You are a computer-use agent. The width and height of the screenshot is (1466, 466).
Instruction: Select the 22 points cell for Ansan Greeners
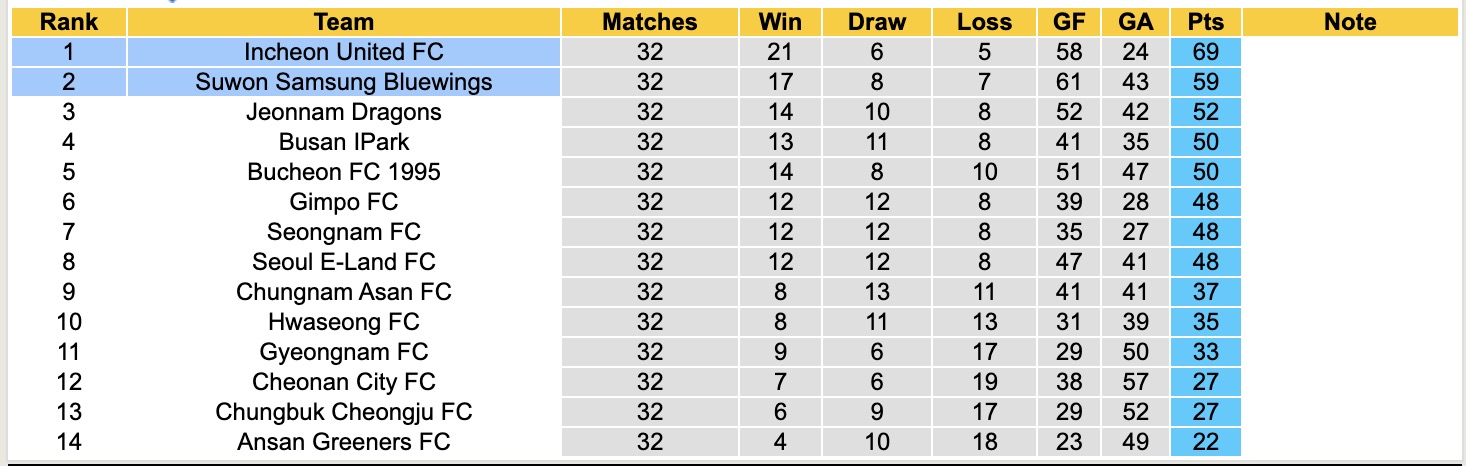coord(1206,441)
